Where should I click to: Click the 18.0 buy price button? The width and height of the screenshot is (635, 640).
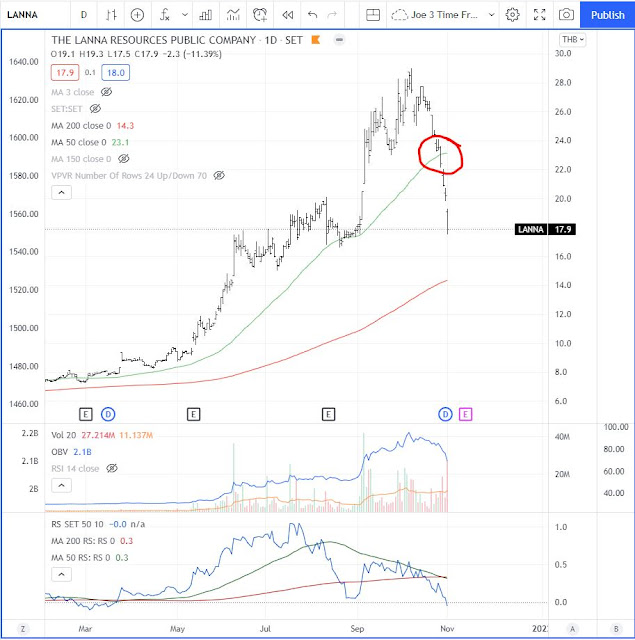click(x=115, y=73)
